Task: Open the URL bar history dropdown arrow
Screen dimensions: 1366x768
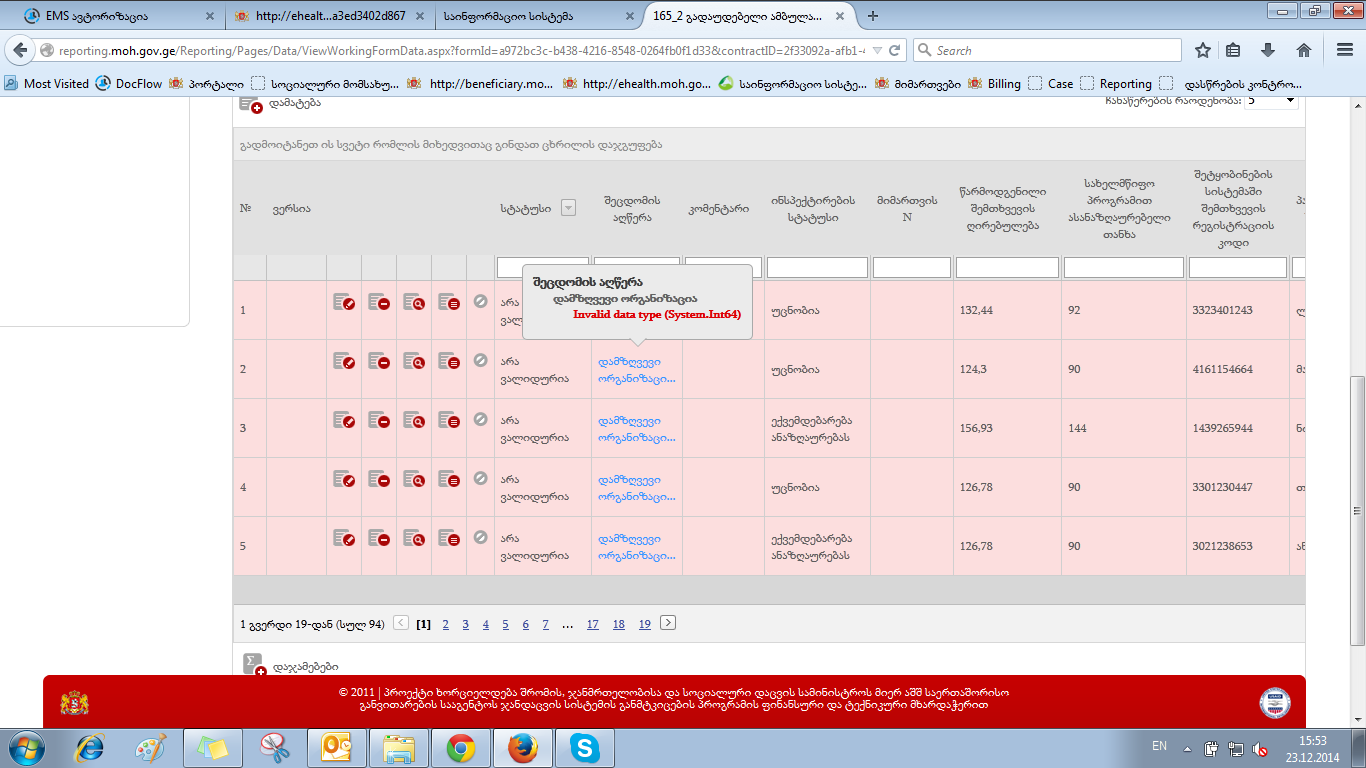Action: pyautogui.click(x=877, y=50)
